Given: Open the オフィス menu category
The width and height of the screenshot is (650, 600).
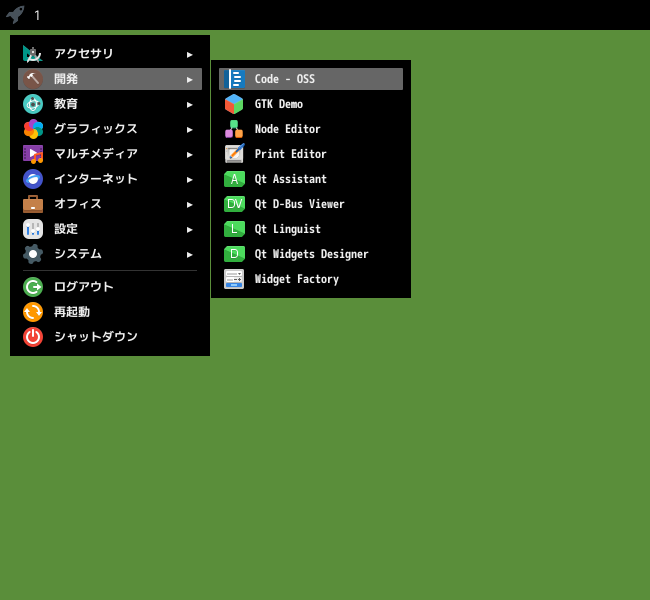Looking at the screenshot, I should click(x=110, y=204).
